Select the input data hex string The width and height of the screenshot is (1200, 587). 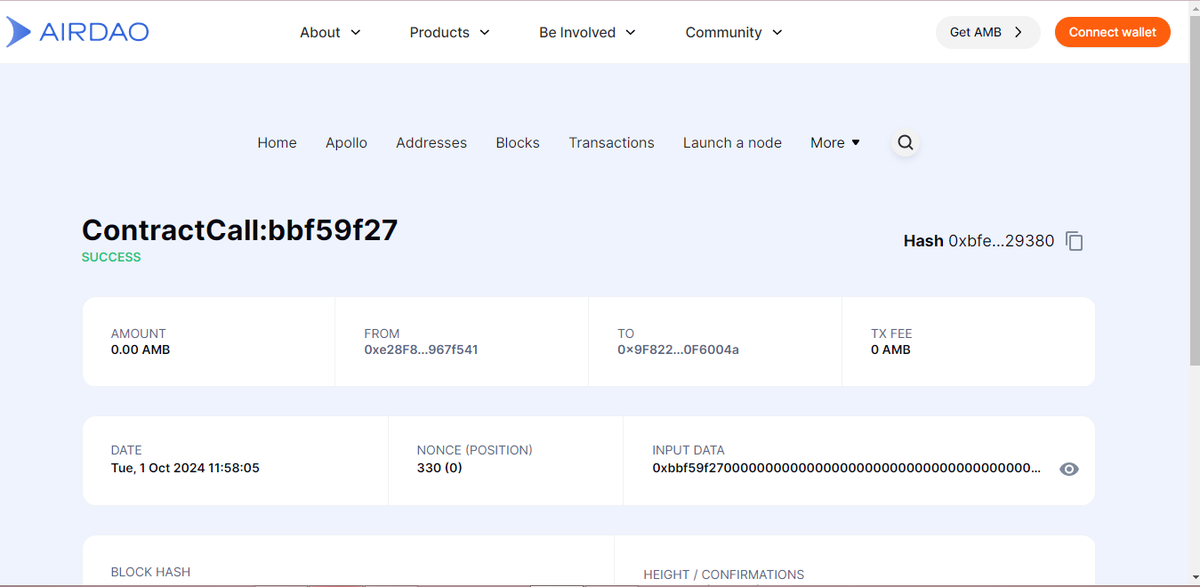(x=846, y=467)
